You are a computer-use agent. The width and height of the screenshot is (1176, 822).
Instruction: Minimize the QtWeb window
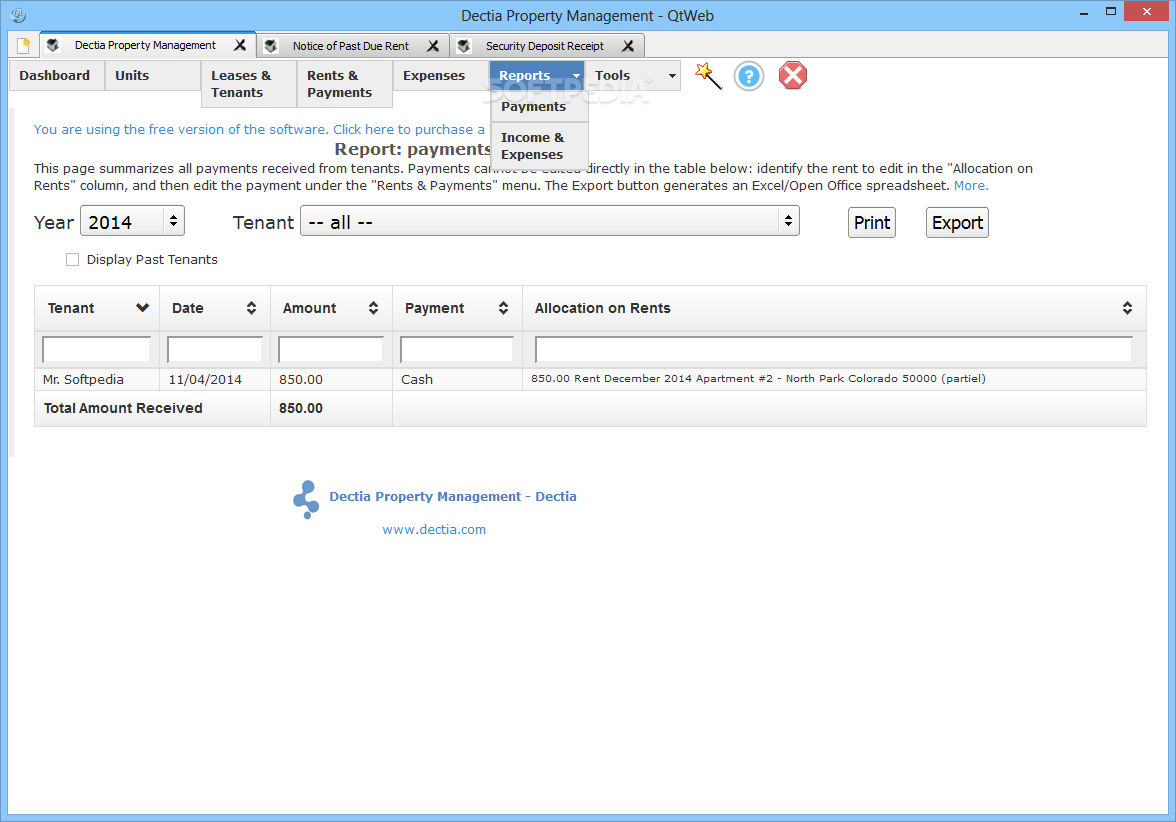coord(1083,12)
